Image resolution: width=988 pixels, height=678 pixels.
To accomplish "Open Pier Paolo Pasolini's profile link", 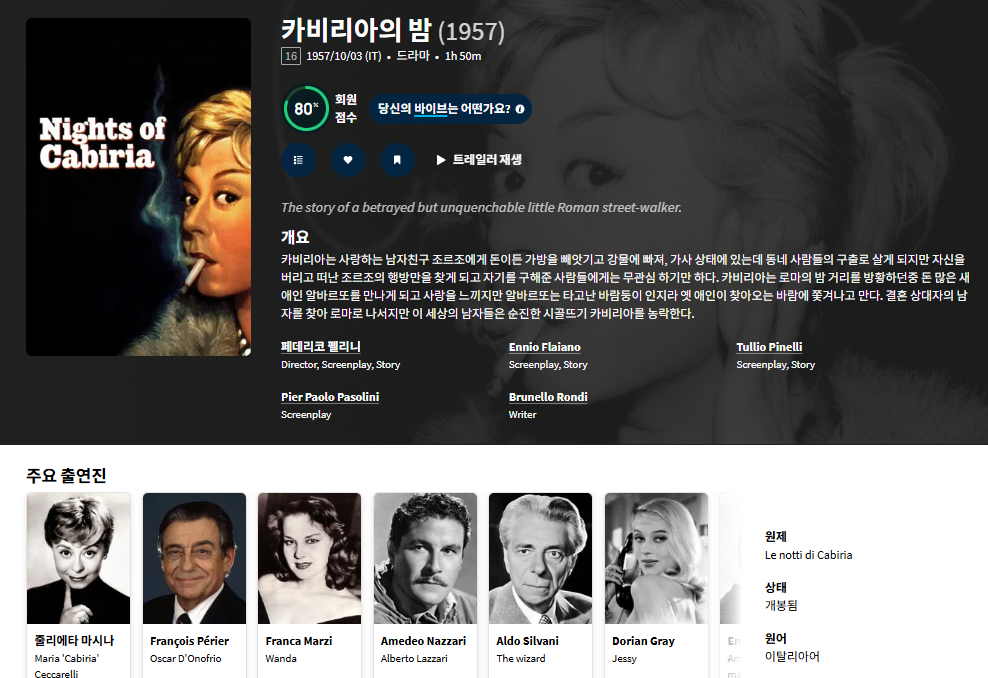I will (330, 397).
